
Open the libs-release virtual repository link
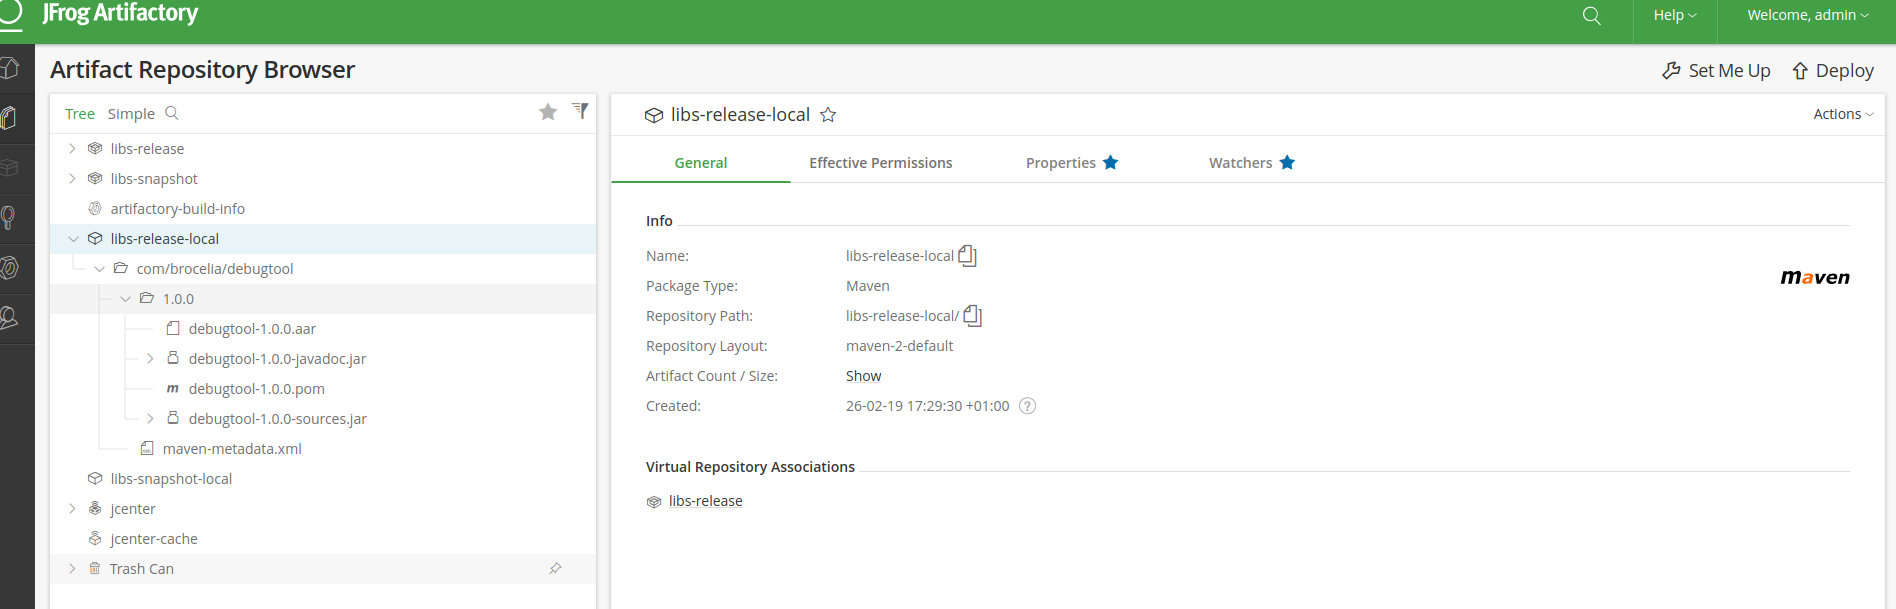click(x=706, y=501)
